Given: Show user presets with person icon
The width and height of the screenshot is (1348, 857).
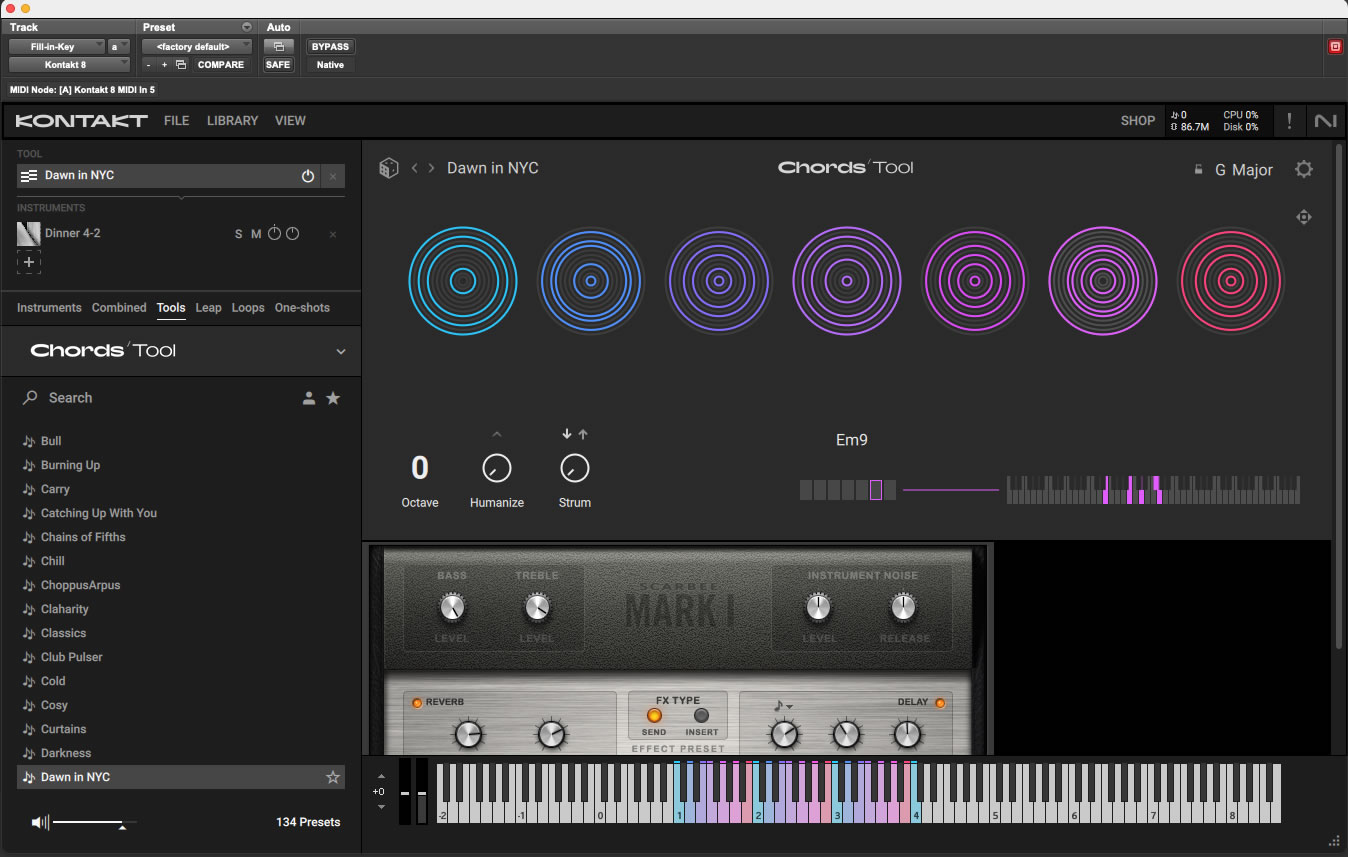Looking at the screenshot, I should click(309, 398).
